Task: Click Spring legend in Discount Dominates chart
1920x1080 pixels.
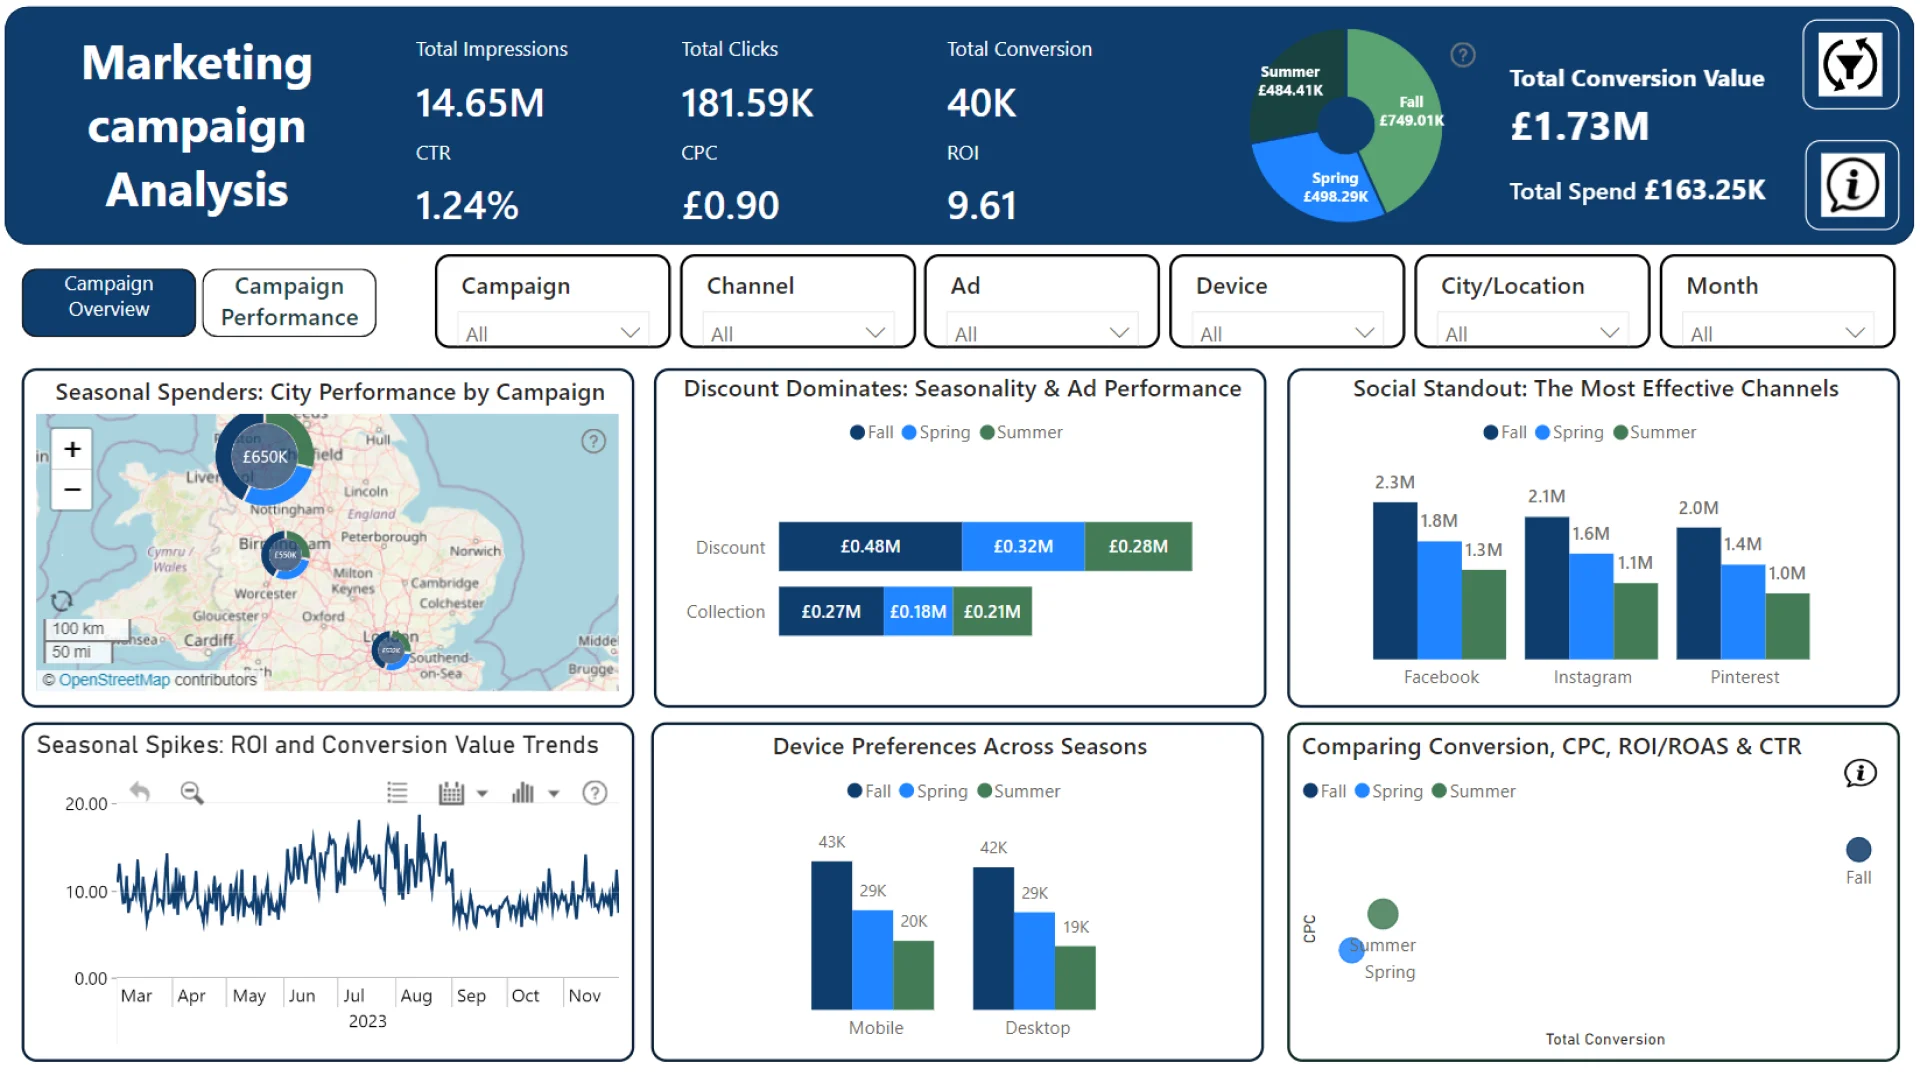Action: pyautogui.click(x=936, y=432)
